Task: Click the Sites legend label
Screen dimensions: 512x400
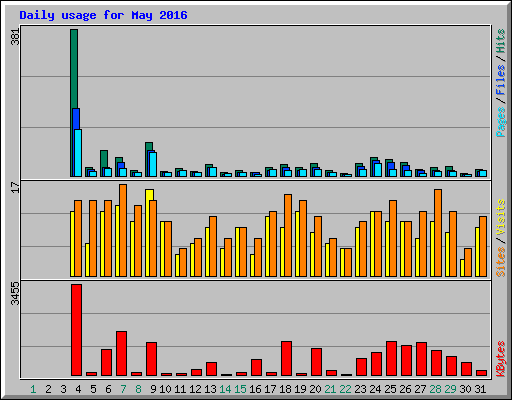Action: click(500, 262)
